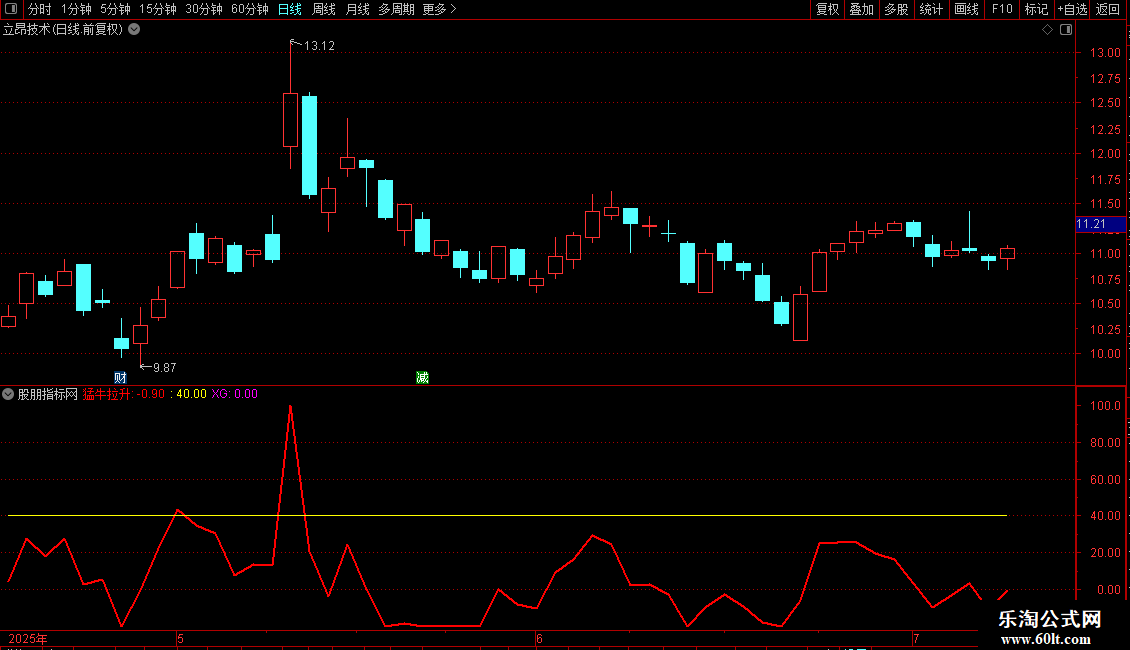Switch to 分时 intraday view
The image size is (1130, 650).
pyautogui.click(x=39, y=9)
